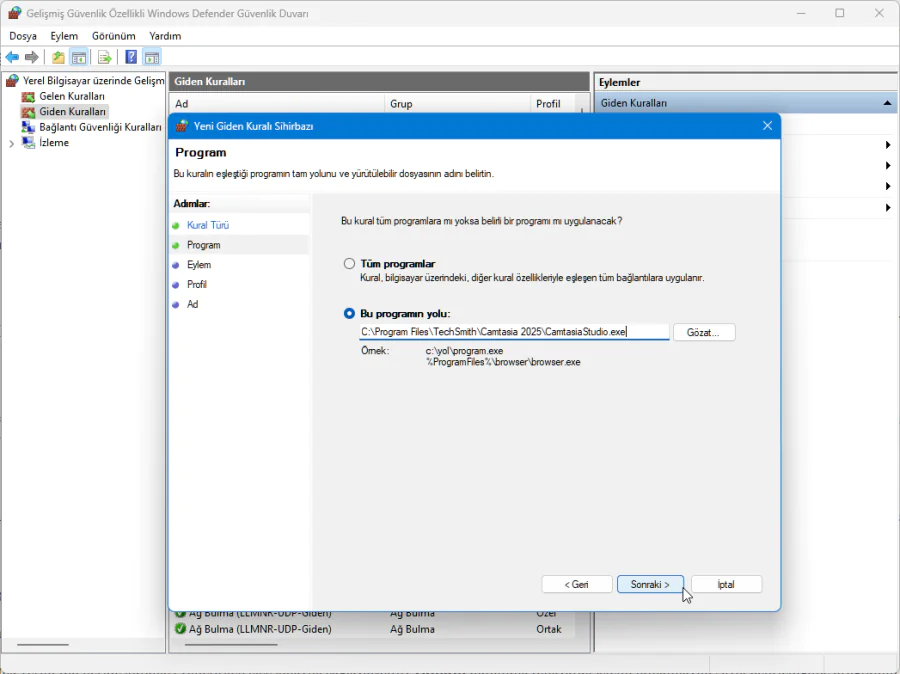Collapse the Giden Kuralları section in Eylemler pane
Screen dimensions: 900x674
(x=886, y=102)
